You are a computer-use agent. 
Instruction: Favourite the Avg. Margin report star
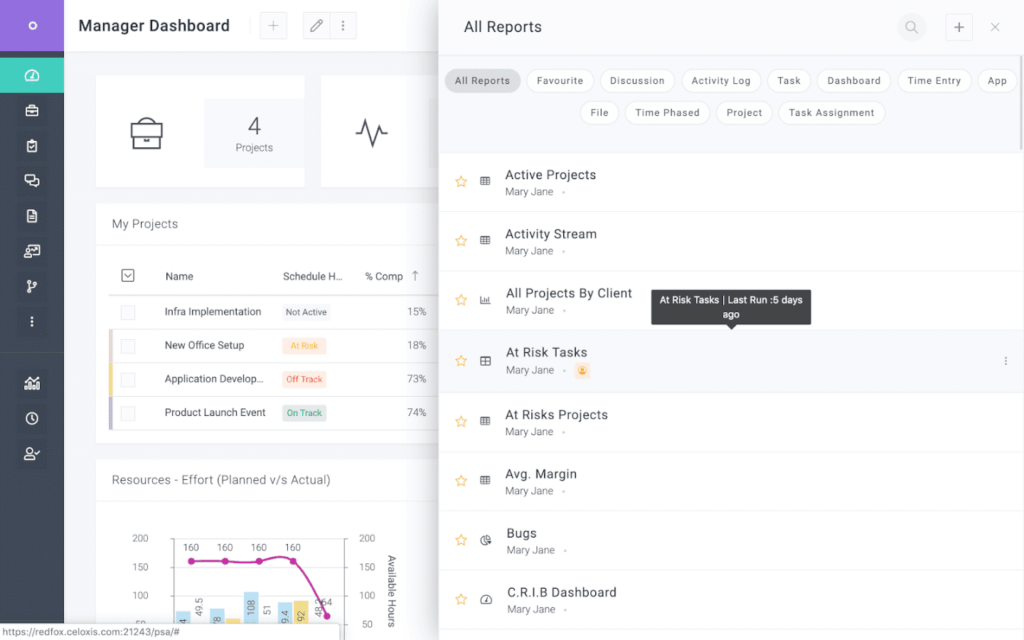click(x=461, y=481)
